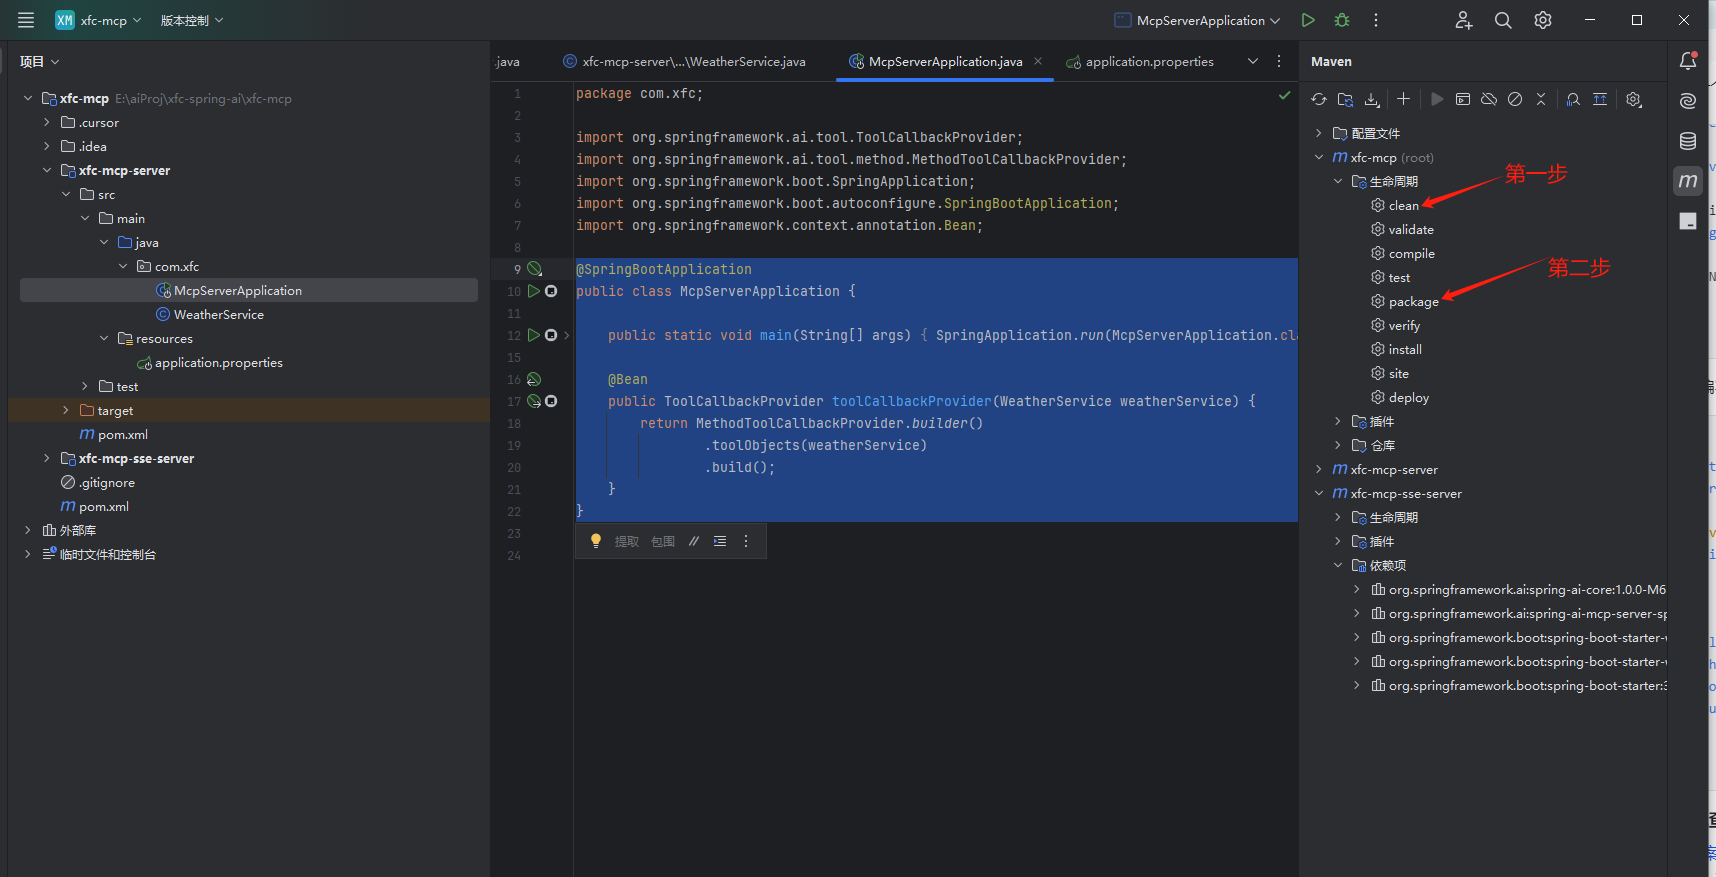Expand the spring-ai-core dependency

click(x=1357, y=589)
